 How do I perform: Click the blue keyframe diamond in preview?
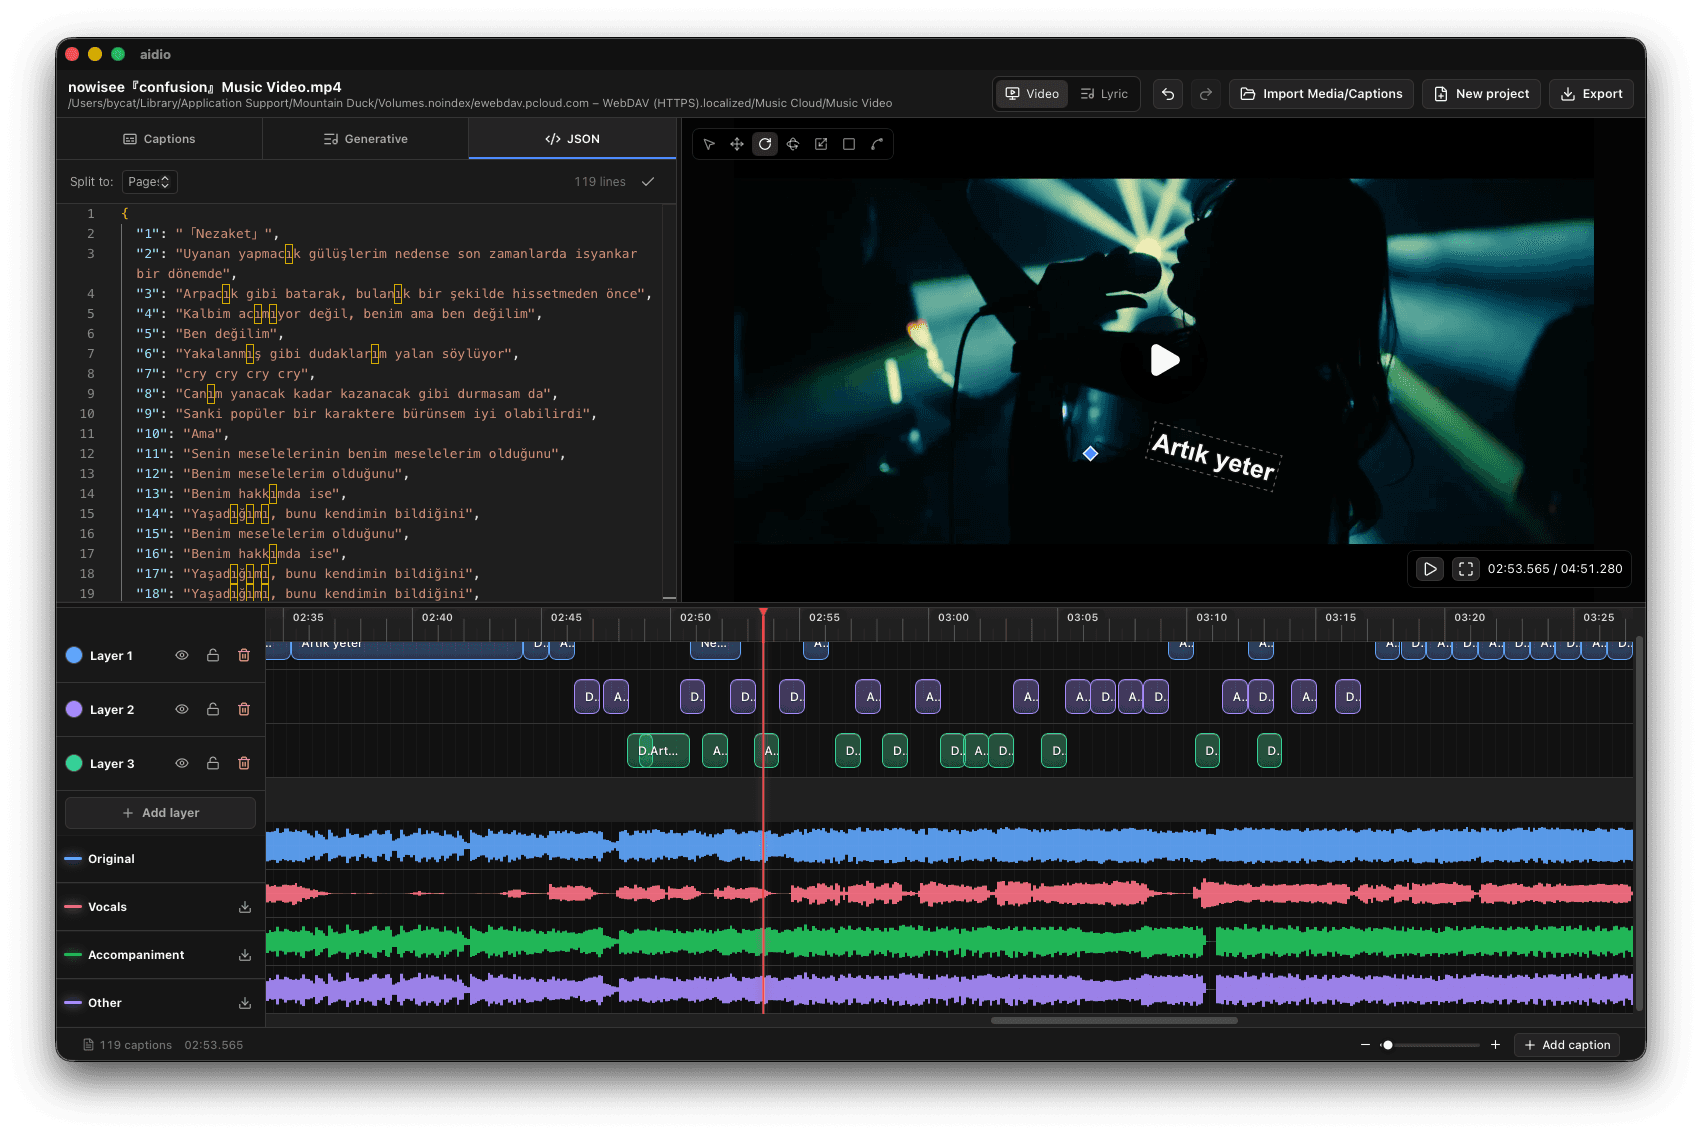[1090, 454]
